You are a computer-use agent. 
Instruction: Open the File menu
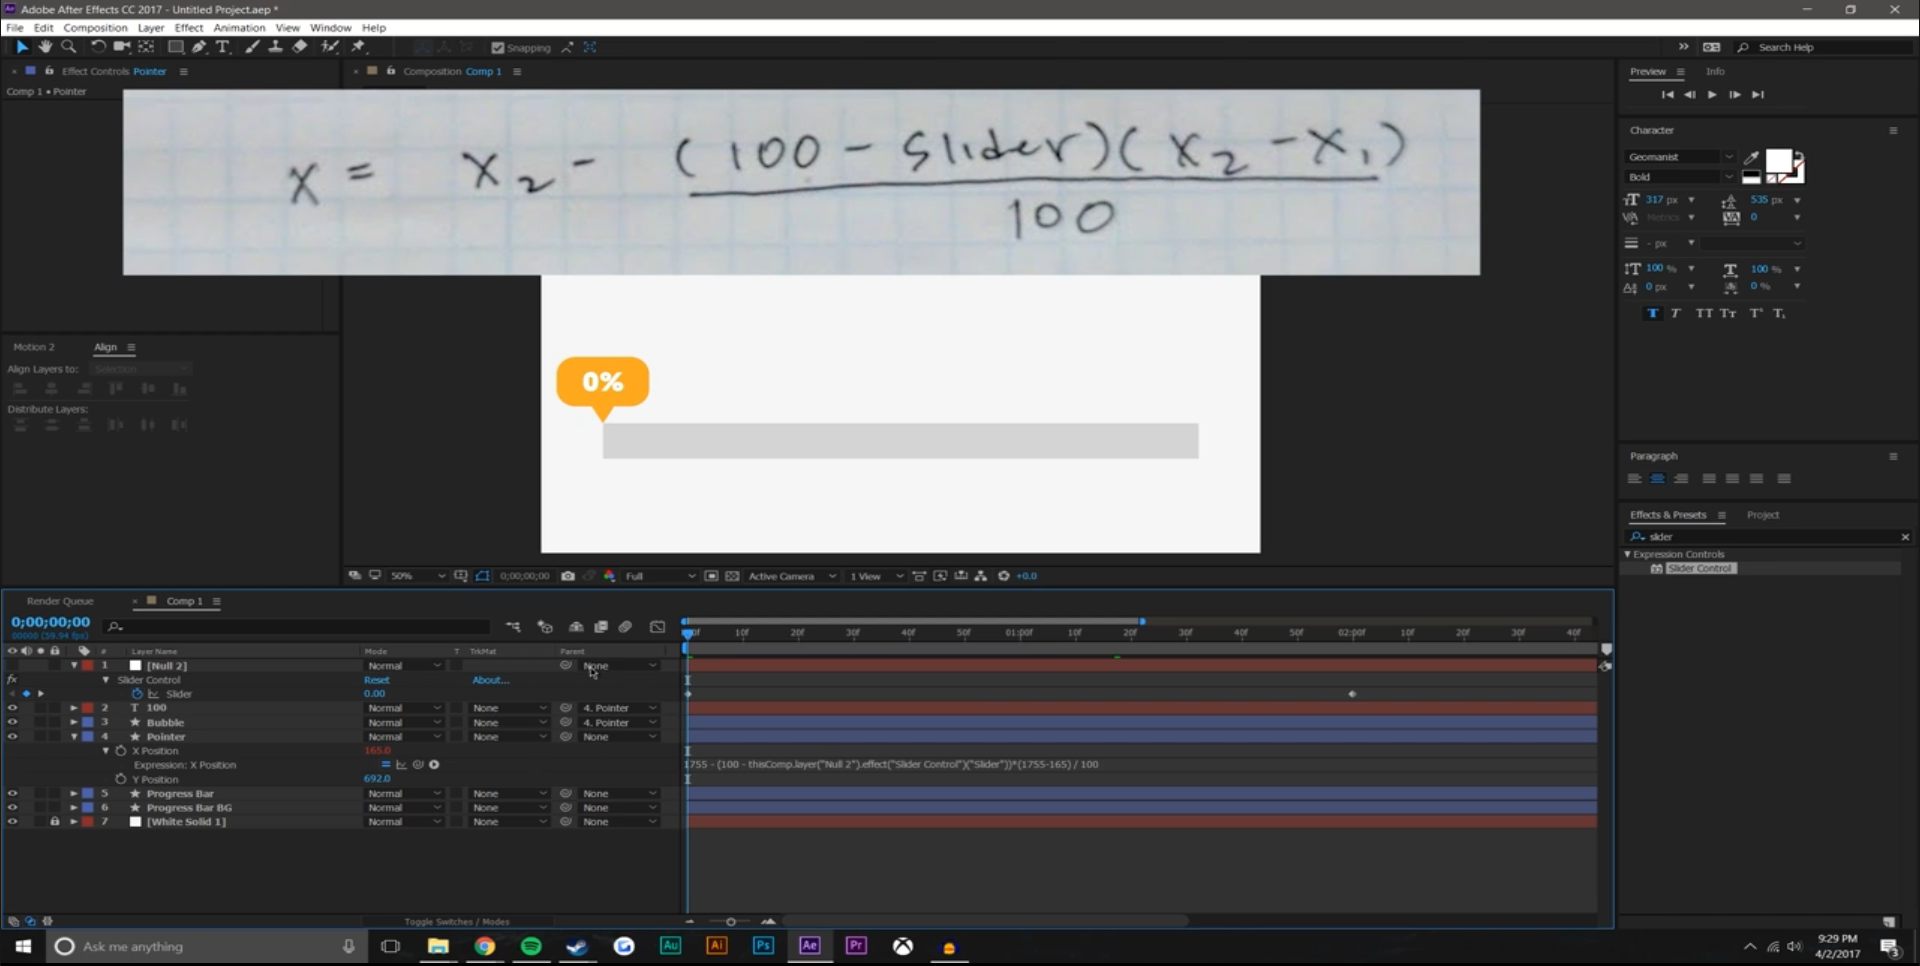(15, 28)
